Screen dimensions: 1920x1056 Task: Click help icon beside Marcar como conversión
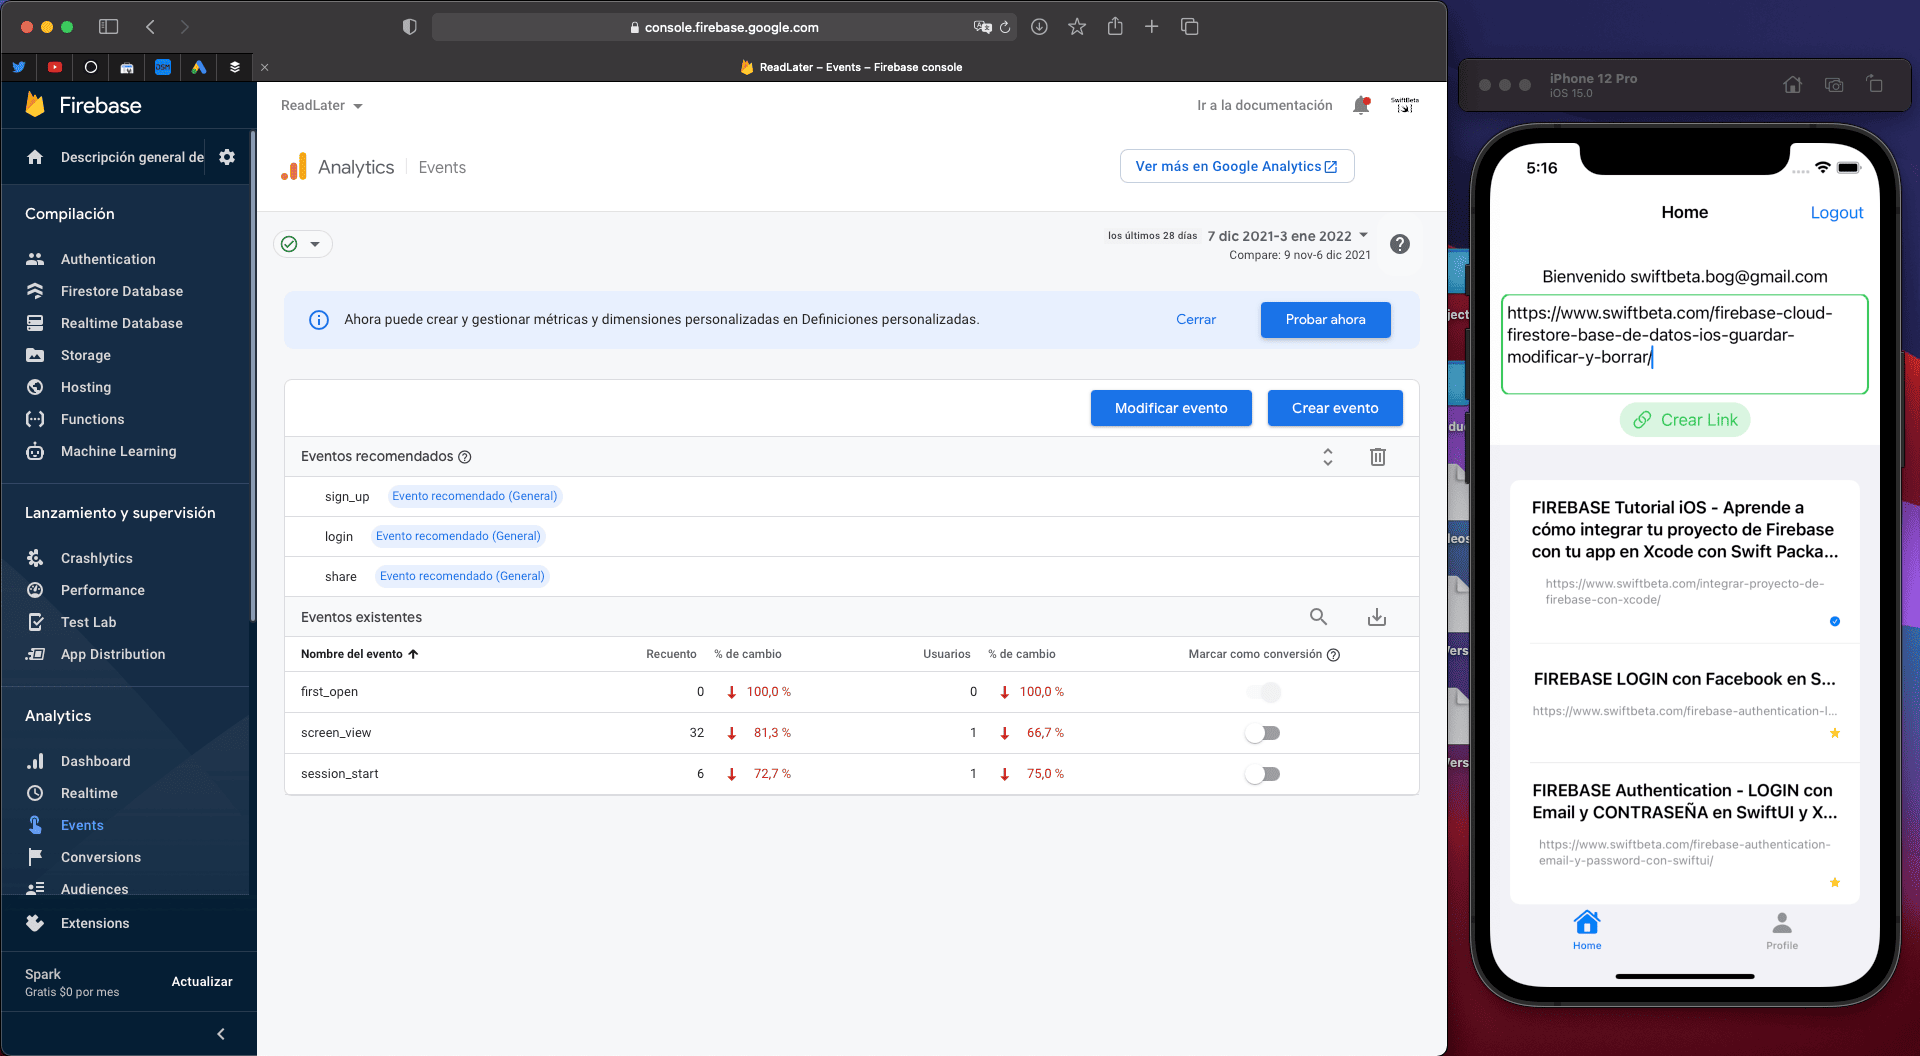[1333, 655]
